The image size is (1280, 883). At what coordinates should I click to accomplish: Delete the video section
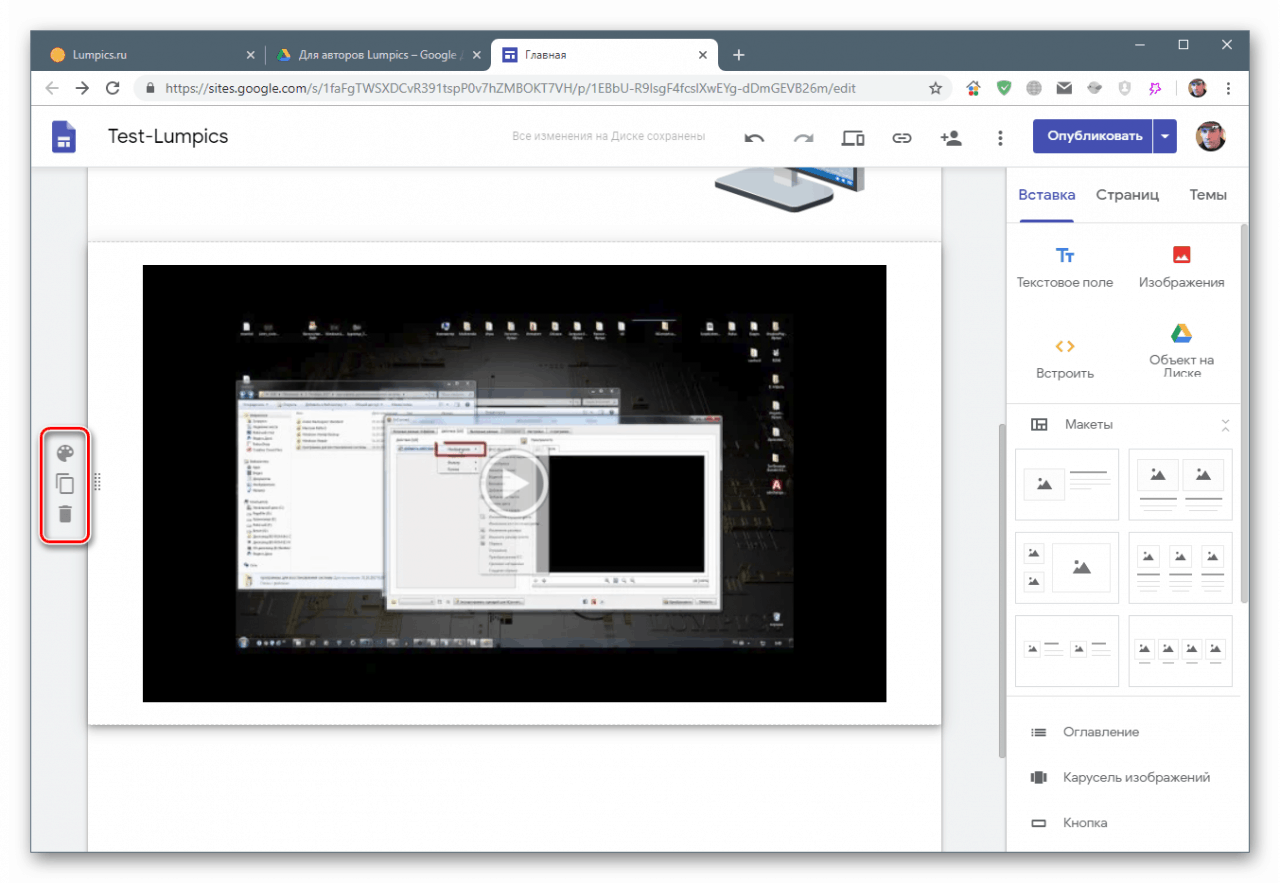click(x=65, y=515)
